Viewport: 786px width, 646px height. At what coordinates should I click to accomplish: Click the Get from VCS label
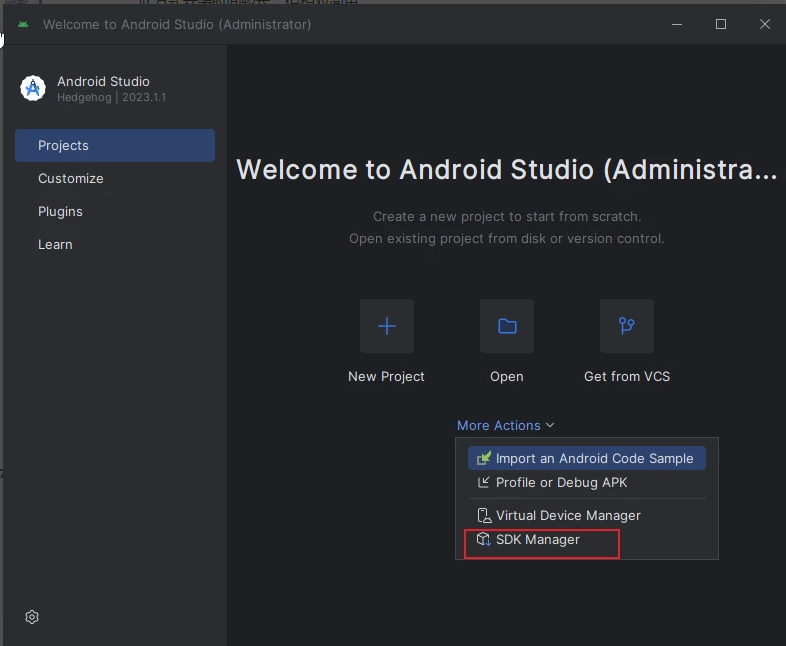(627, 376)
